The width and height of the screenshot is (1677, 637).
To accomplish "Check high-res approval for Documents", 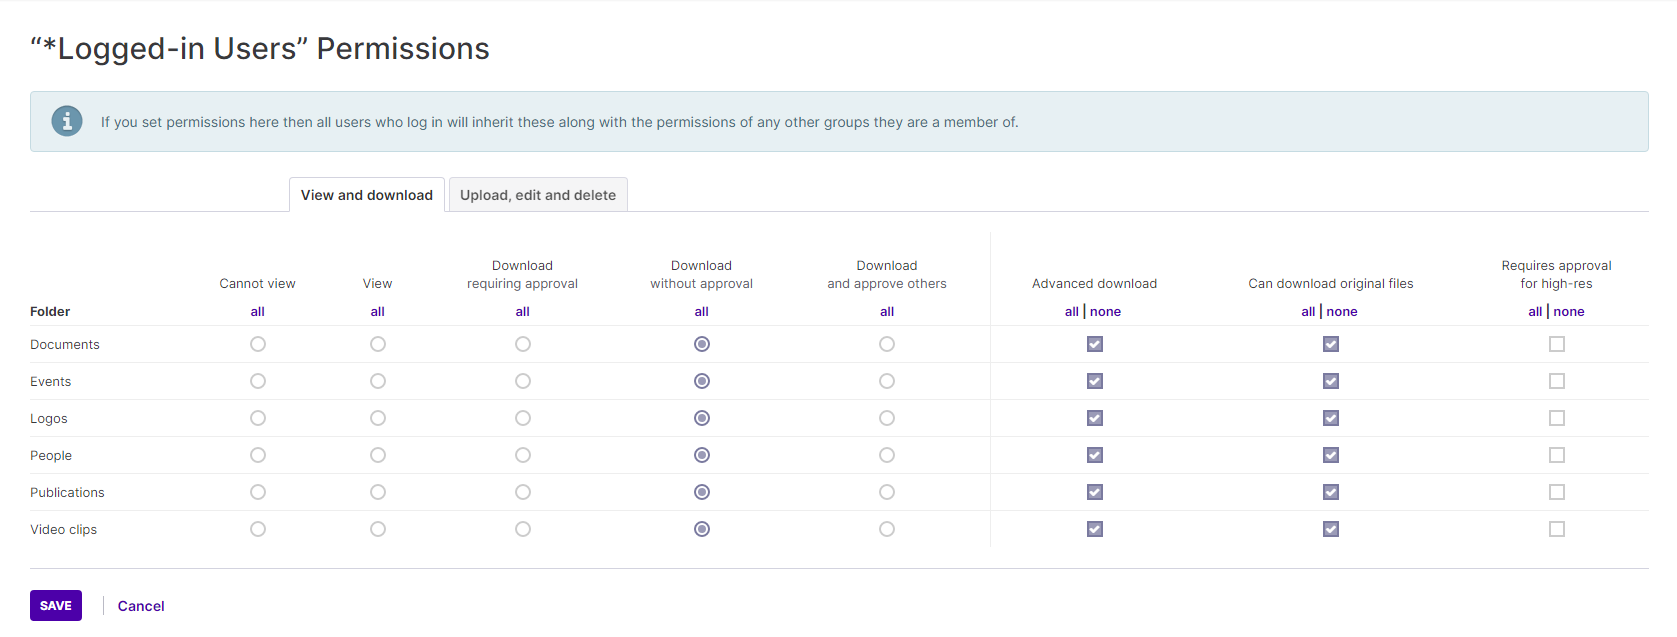I will (1557, 344).
